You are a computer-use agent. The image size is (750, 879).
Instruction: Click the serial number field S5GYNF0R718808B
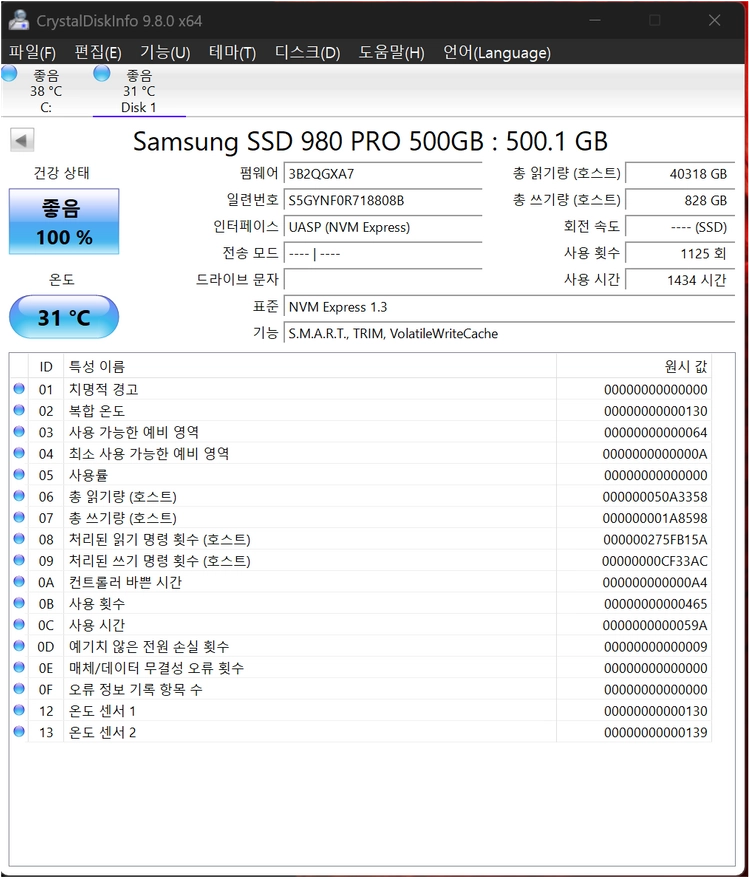383,200
